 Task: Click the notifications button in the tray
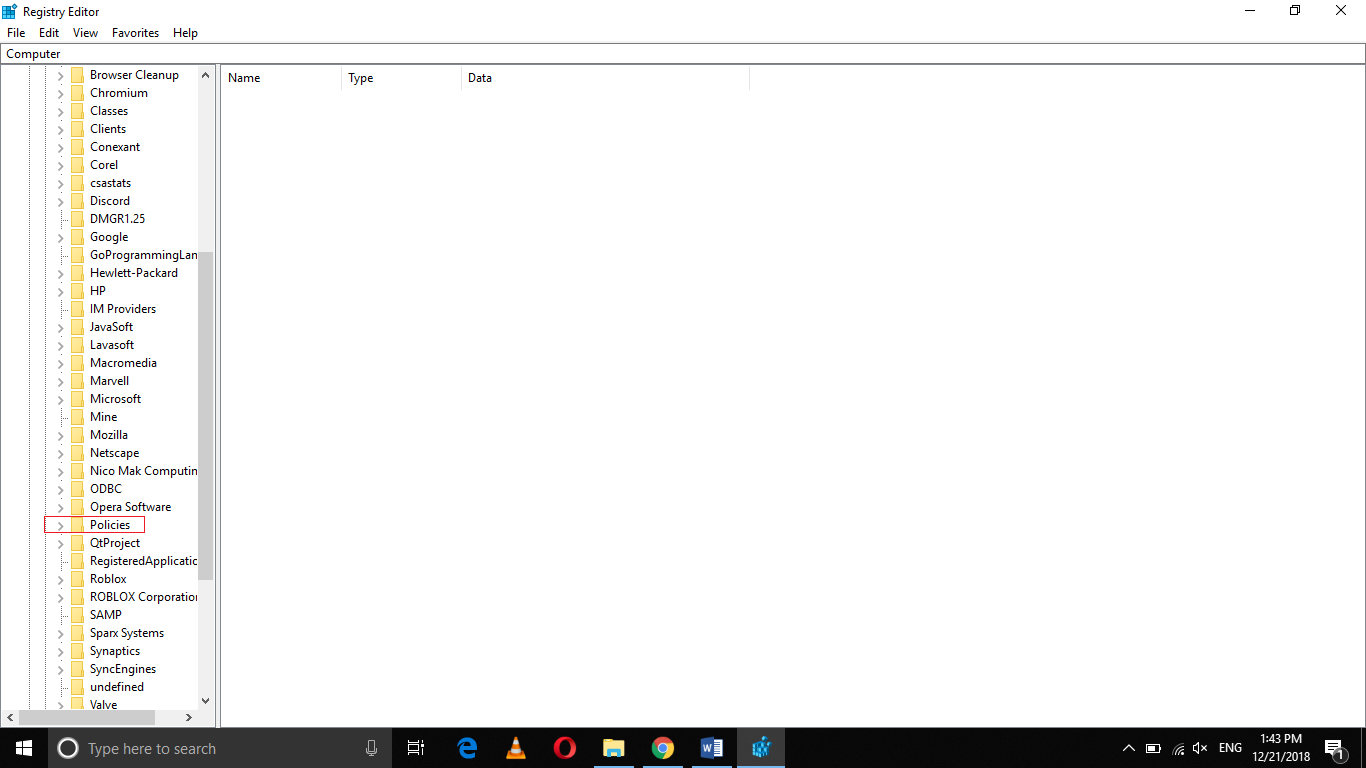pos(1334,748)
